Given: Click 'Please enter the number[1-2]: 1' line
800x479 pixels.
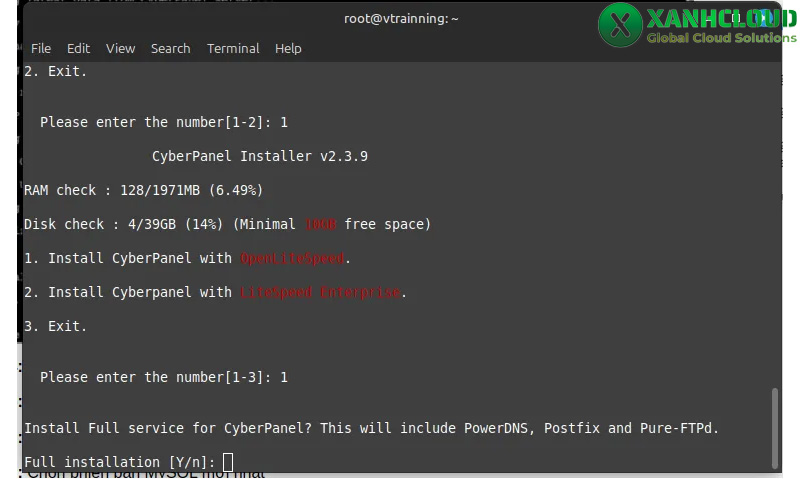Looking at the screenshot, I should coord(164,122).
